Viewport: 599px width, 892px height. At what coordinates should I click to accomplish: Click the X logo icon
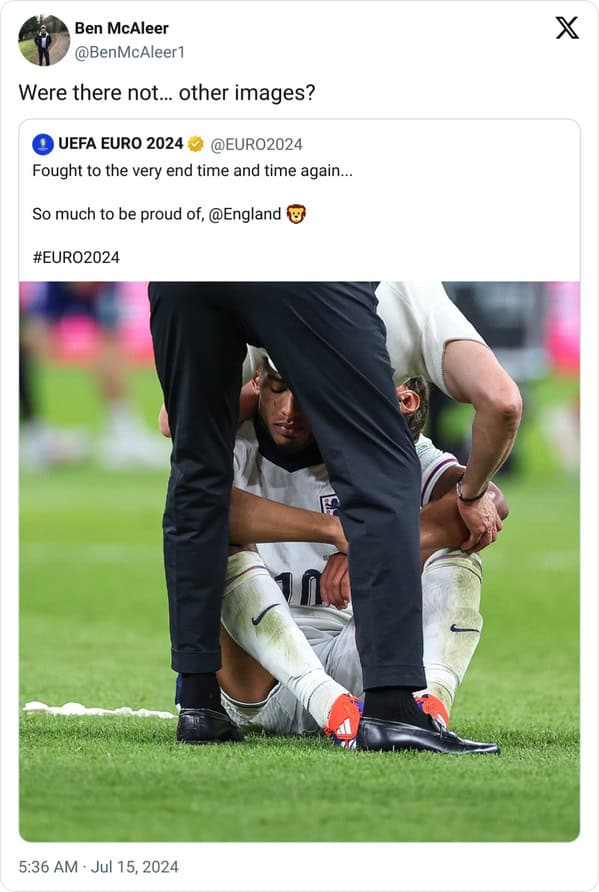point(567,28)
